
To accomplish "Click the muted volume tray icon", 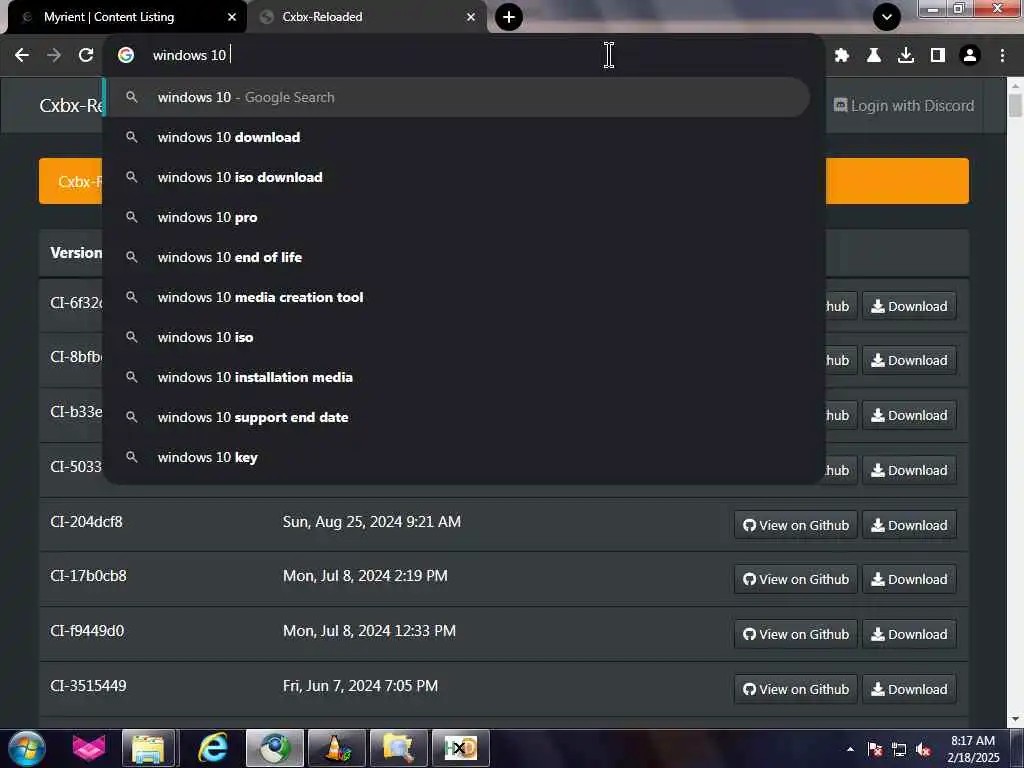I will tap(923, 749).
